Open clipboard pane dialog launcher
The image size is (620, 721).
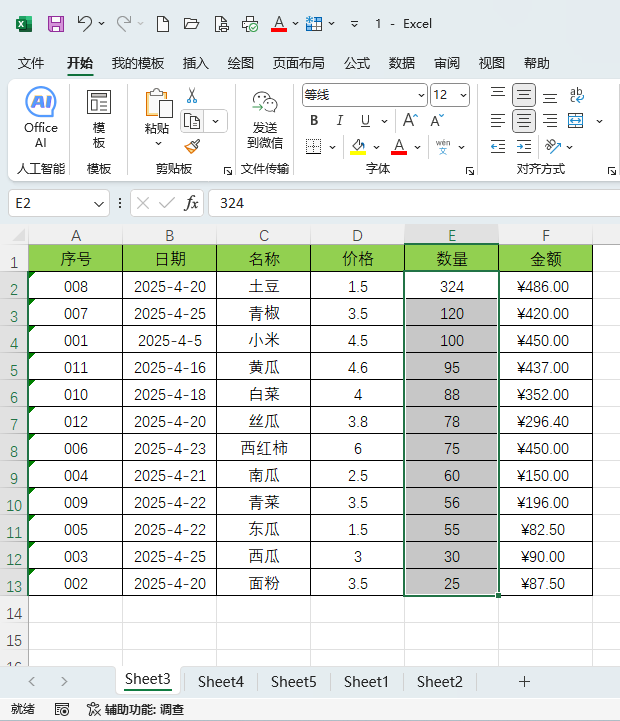(228, 171)
